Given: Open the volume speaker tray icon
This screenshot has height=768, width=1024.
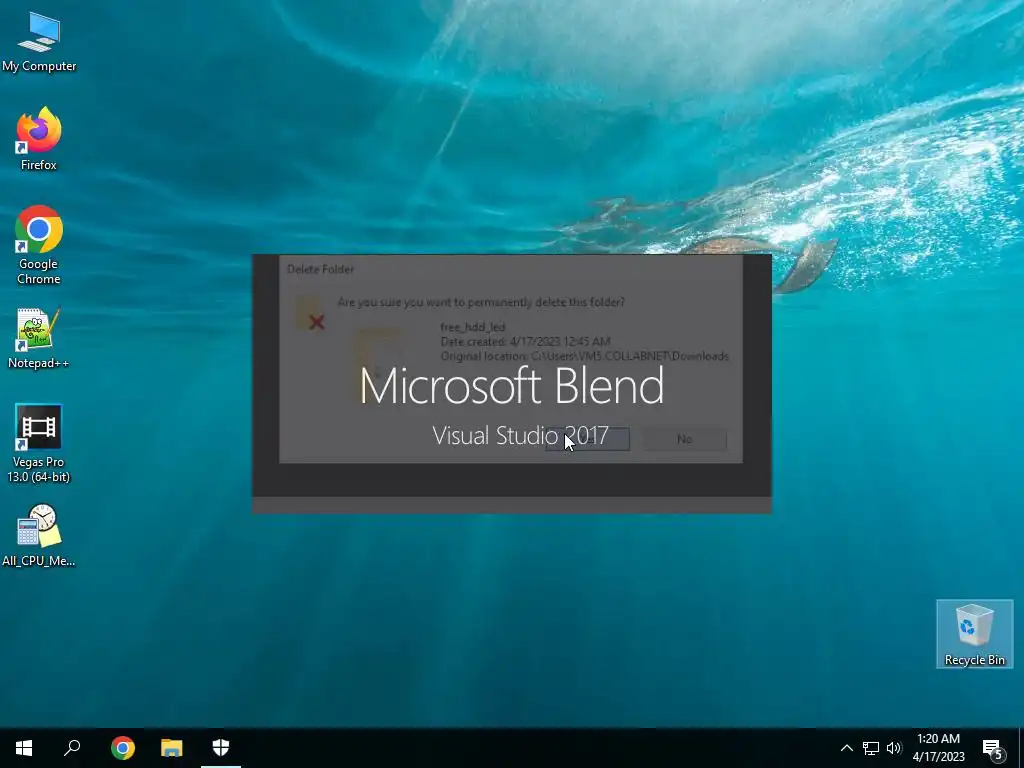Looking at the screenshot, I should [894, 748].
